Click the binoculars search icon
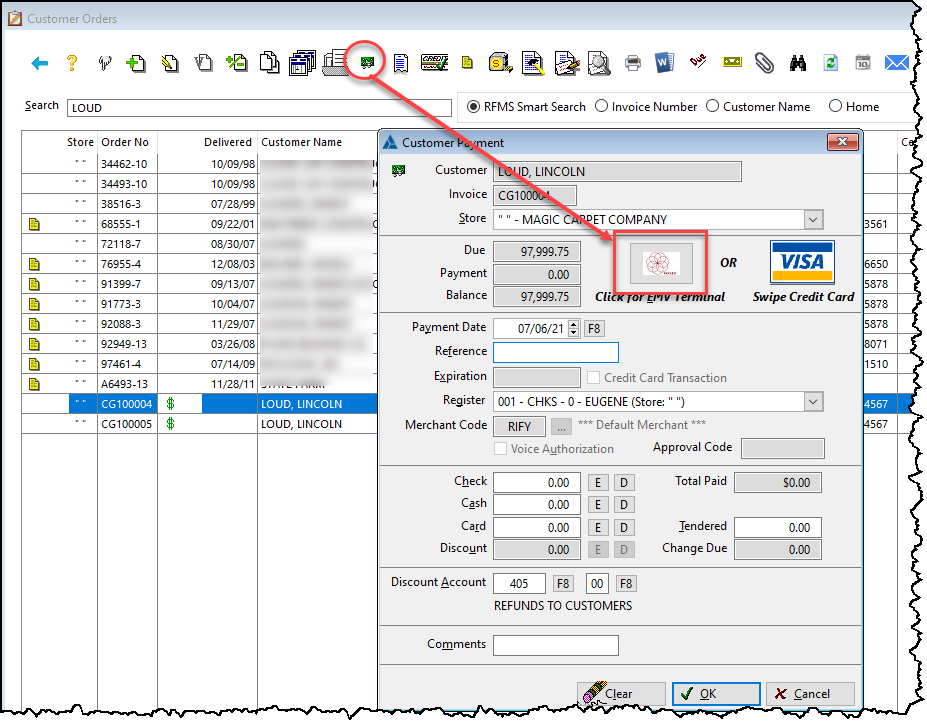The width and height of the screenshot is (927, 721). [x=797, y=63]
